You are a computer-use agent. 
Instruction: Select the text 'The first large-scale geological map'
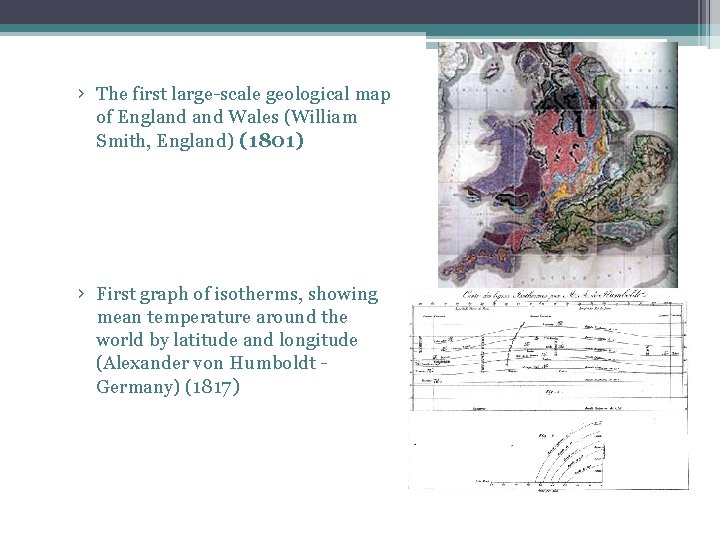243,94
